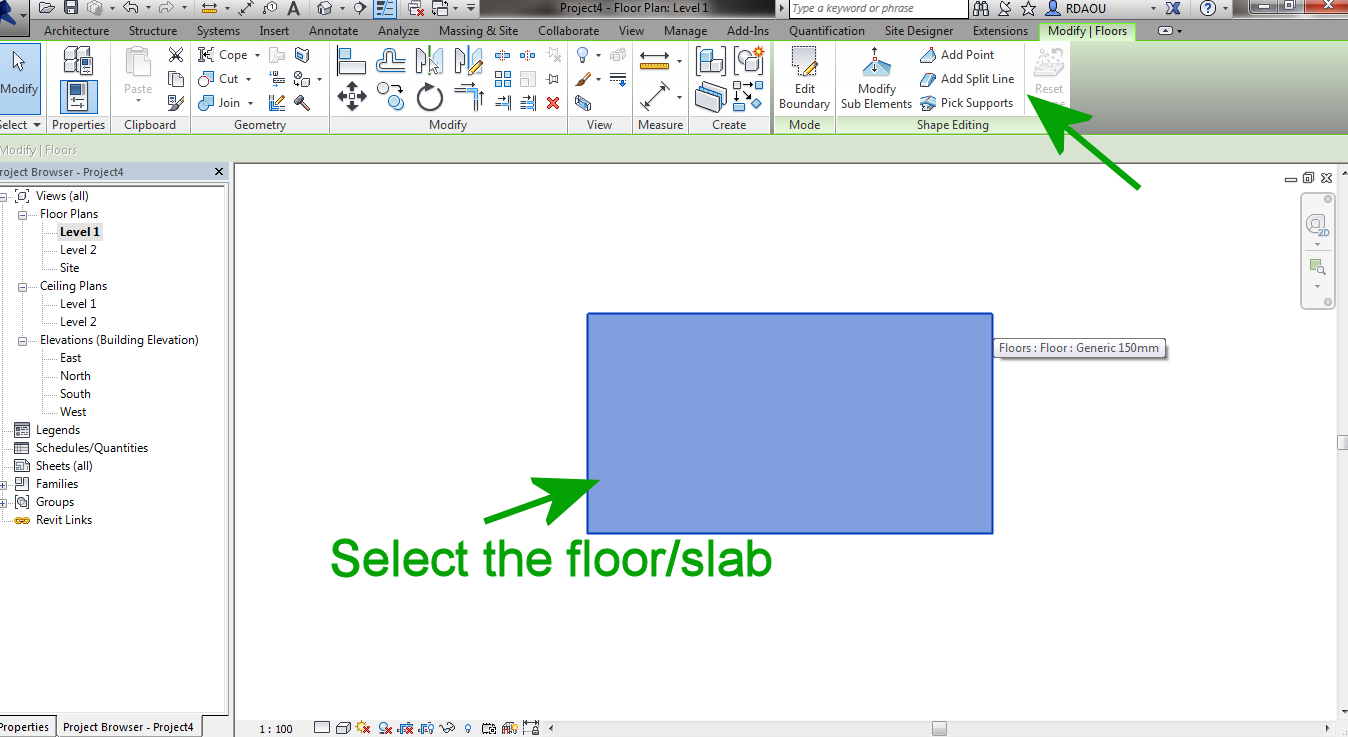Open the Annotate ribbon tab
The height and width of the screenshot is (737, 1348).
334,31
